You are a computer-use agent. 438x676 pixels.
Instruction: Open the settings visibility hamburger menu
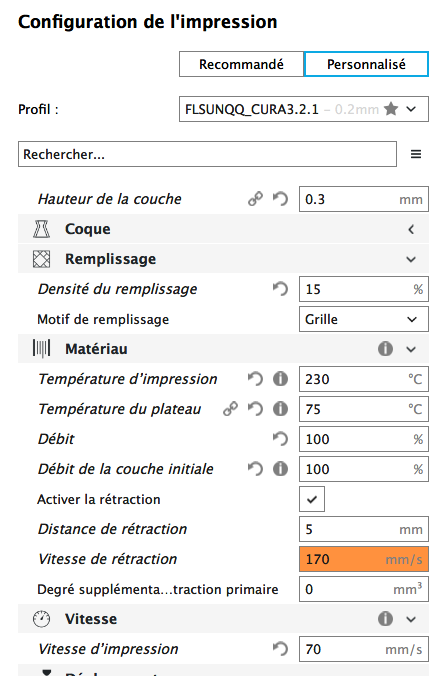click(x=416, y=154)
